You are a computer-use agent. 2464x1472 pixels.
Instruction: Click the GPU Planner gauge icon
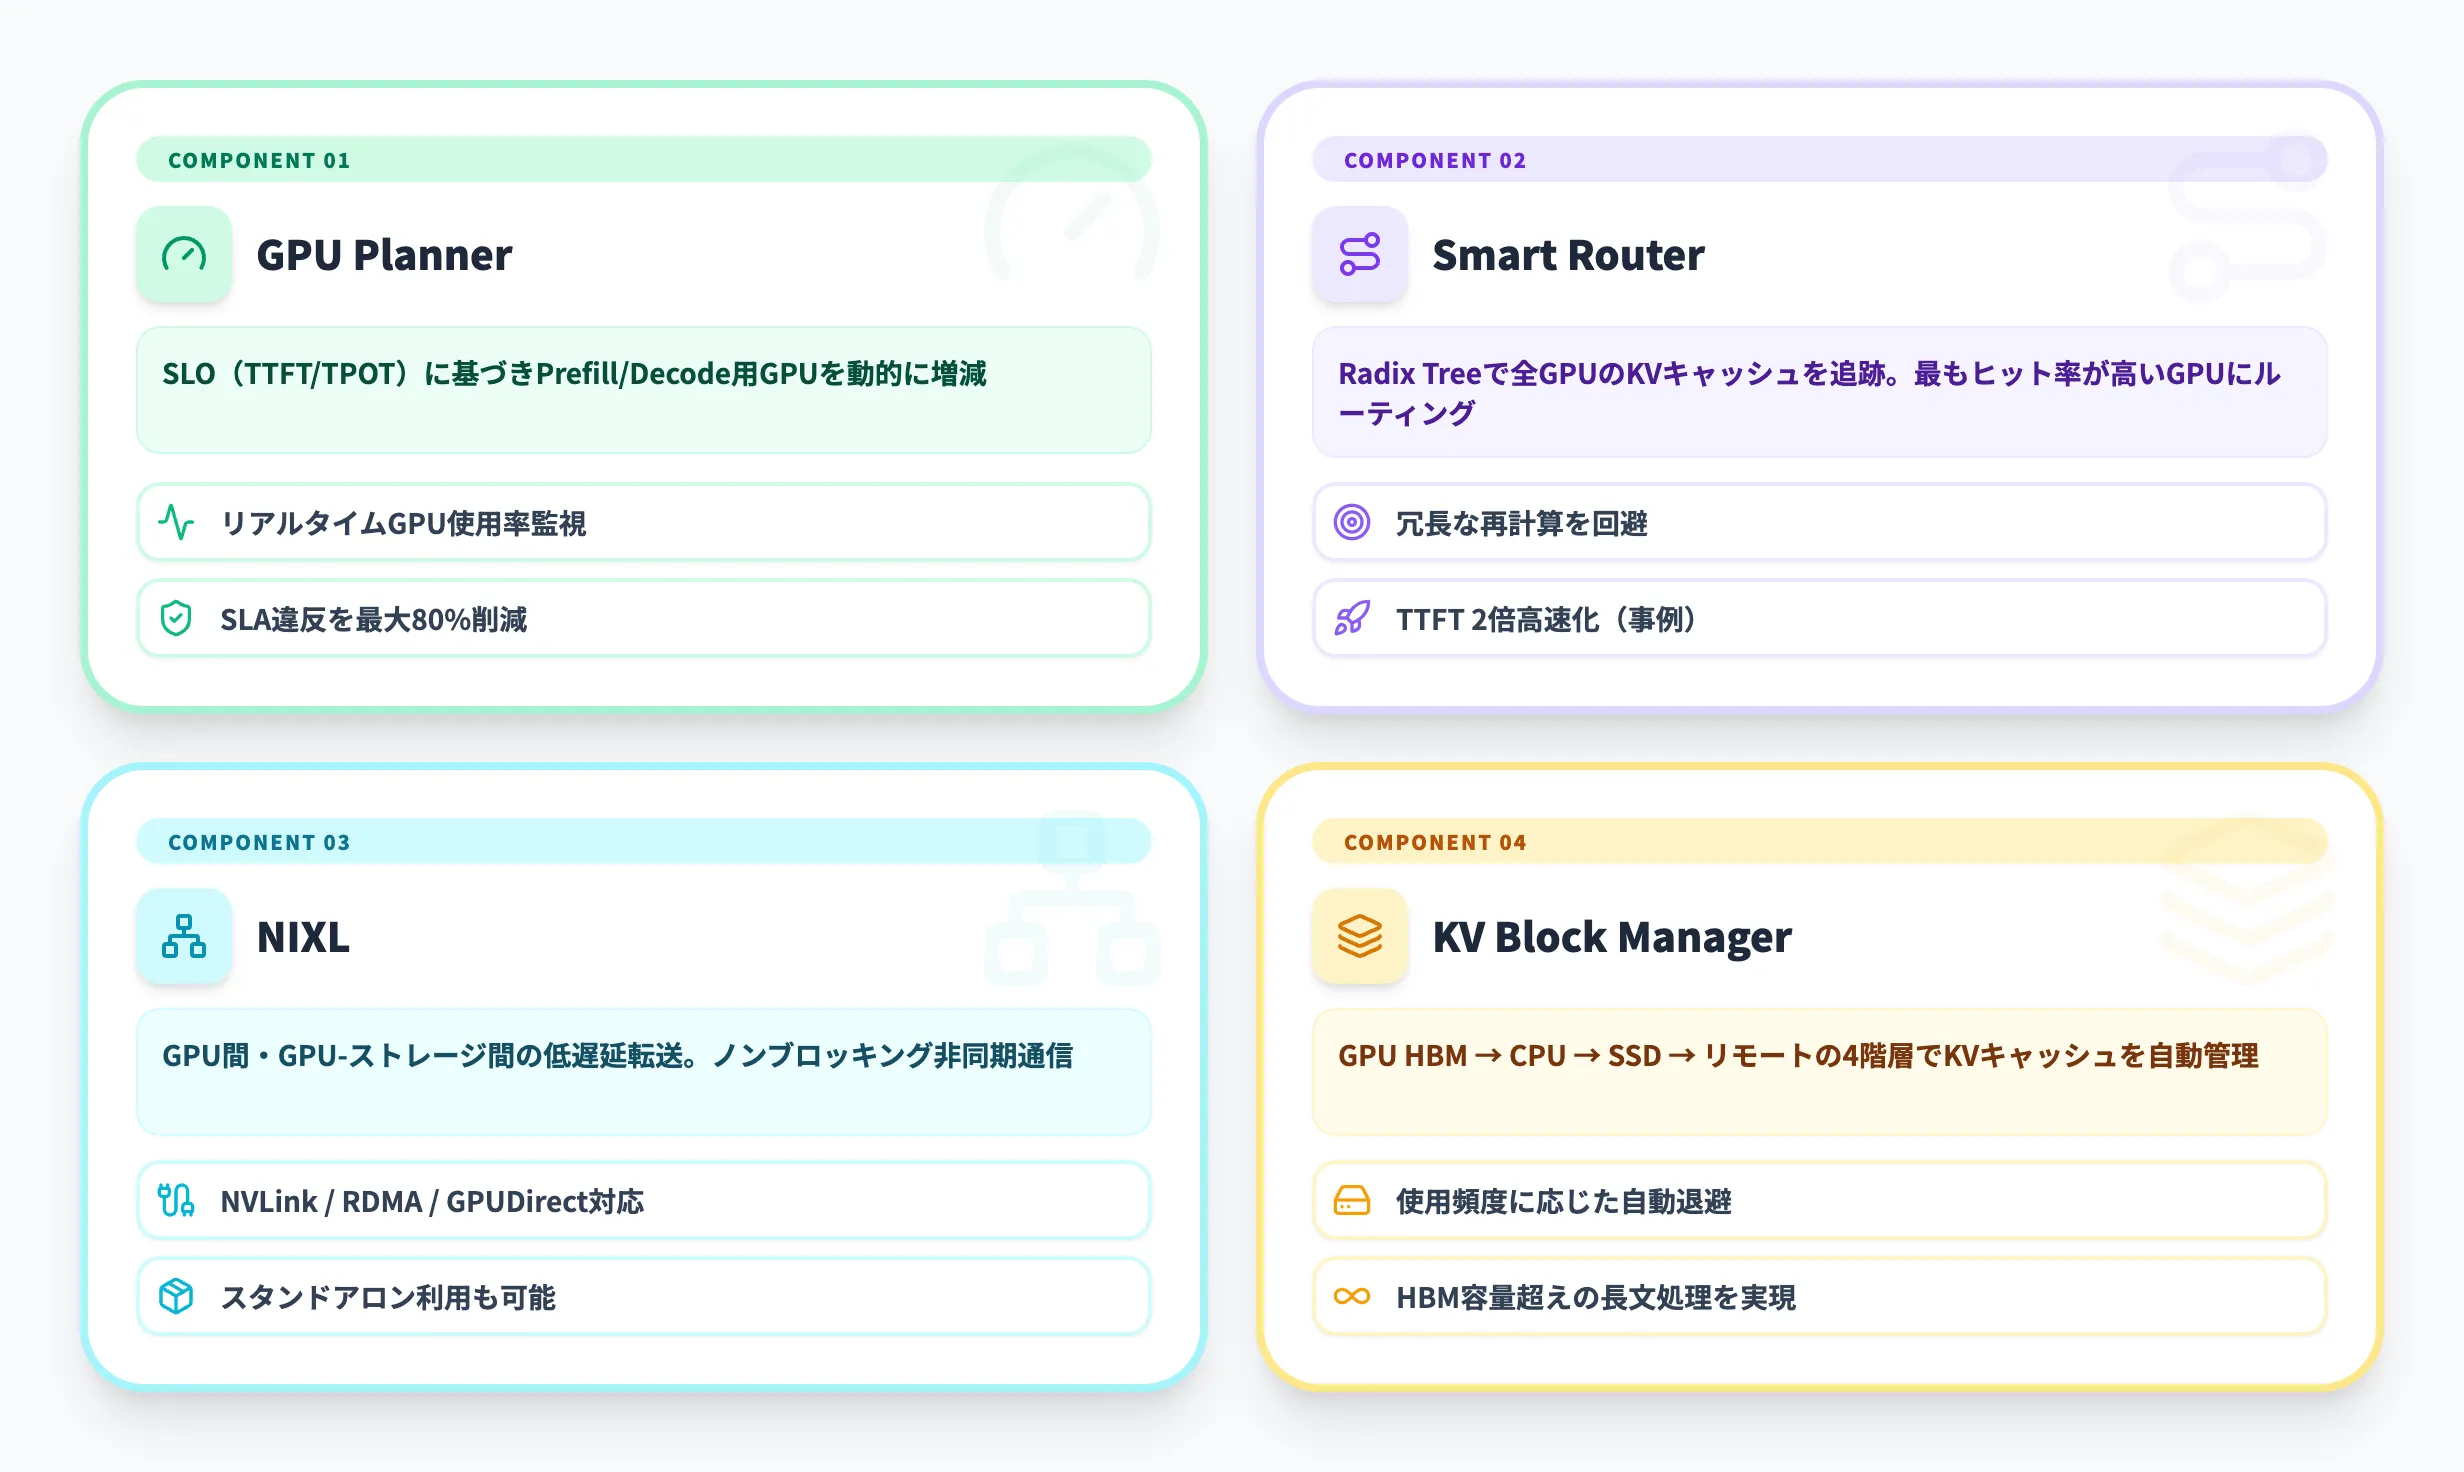[x=184, y=255]
